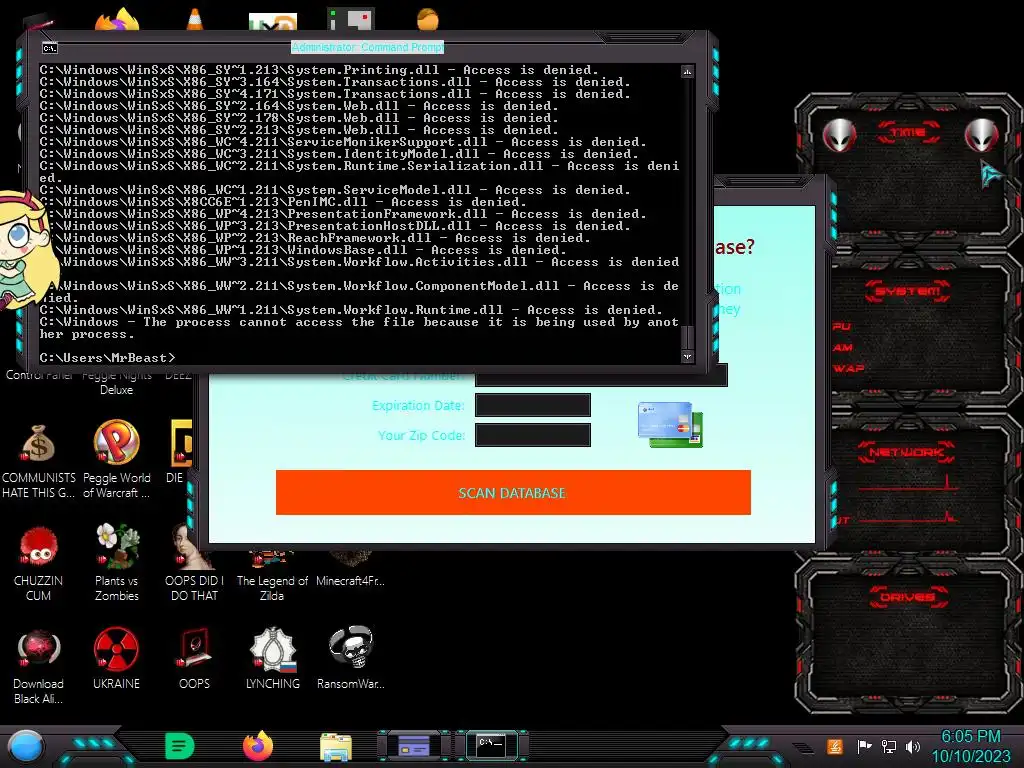Select the Peggle Nights Deluxe label
1024x768 pixels.
[117, 383]
